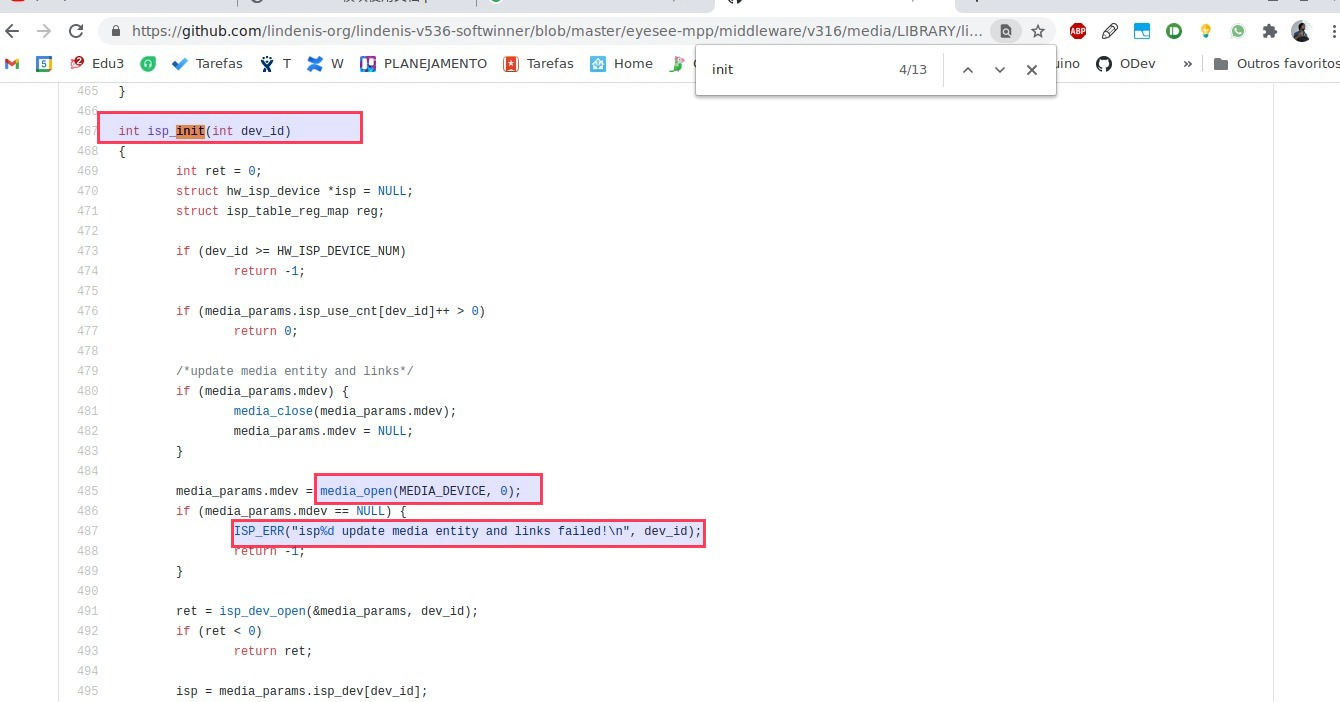Open the Google Calendar bookmark
This screenshot has width=1340, height=702.
[x=44, y=63]
